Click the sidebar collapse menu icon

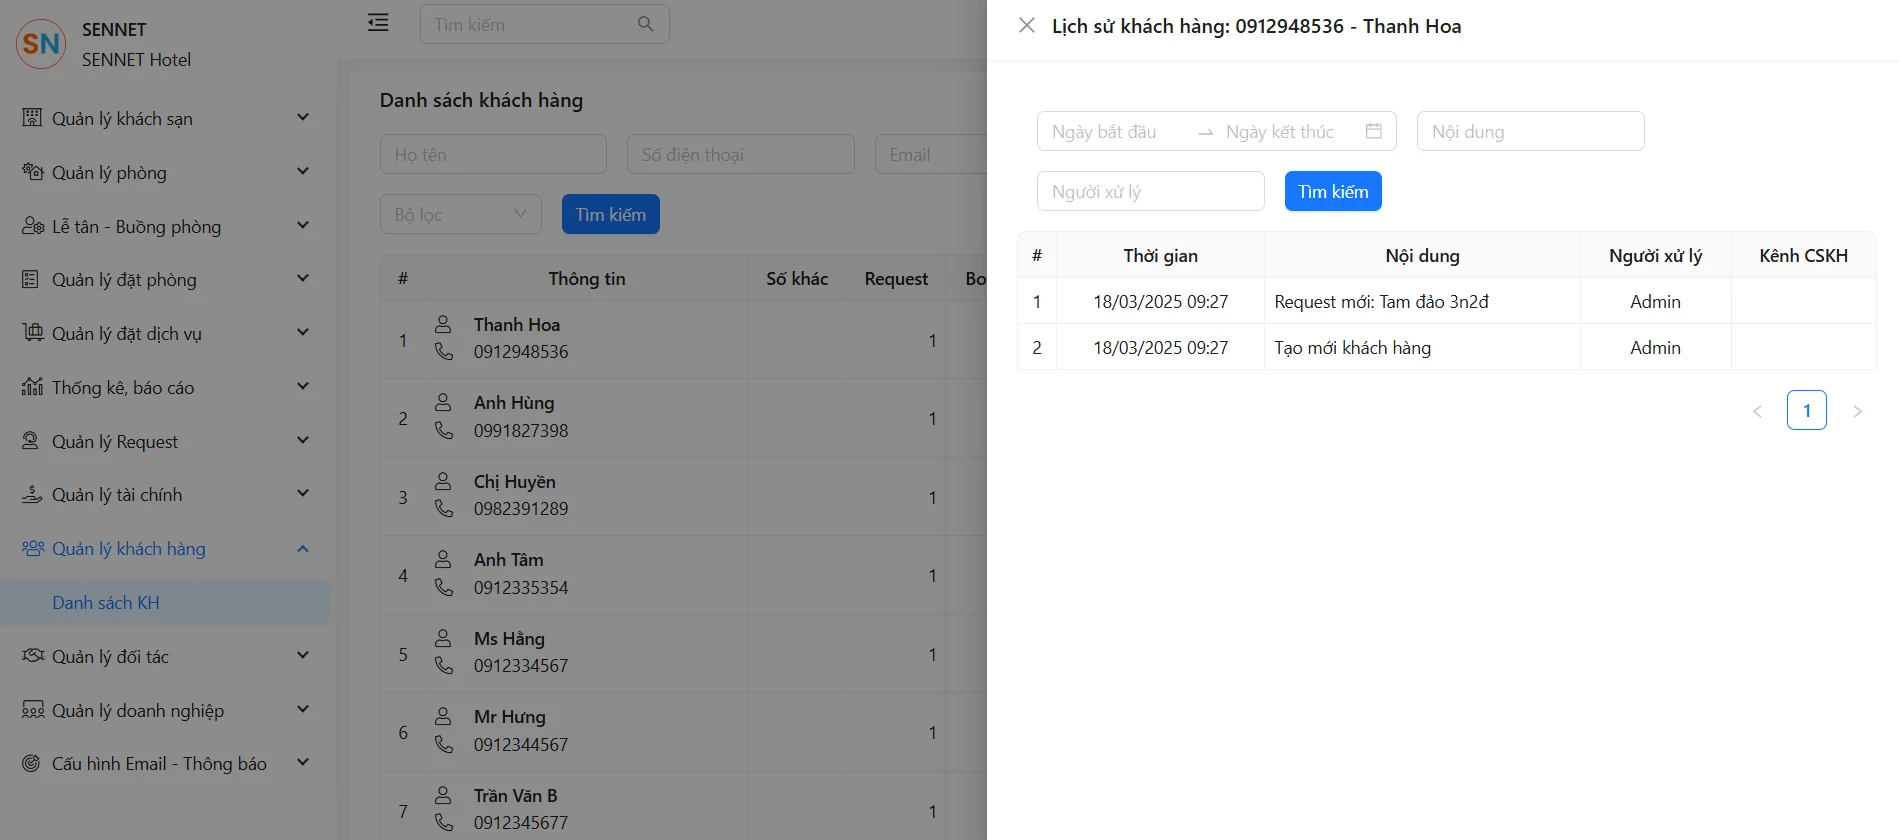378,23
